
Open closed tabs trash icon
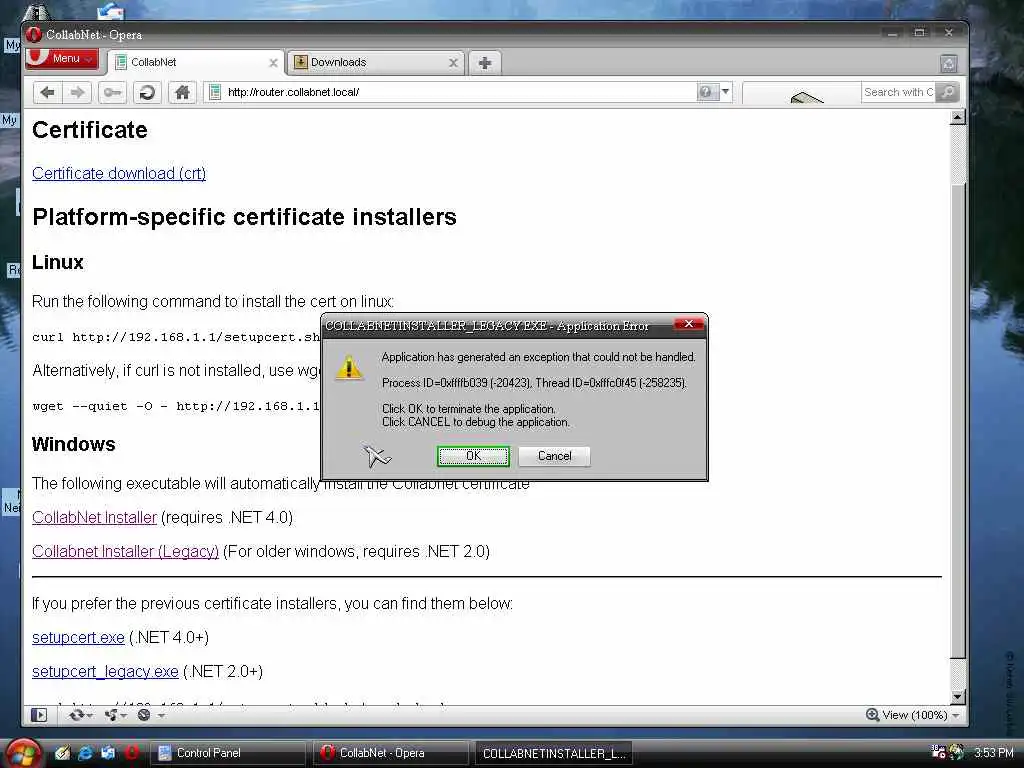point(948,63)
